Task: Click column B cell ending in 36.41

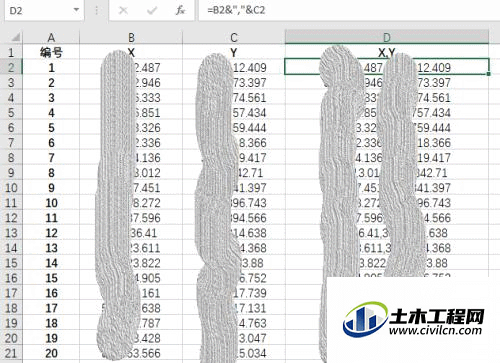Action: [x=131, y=233]
